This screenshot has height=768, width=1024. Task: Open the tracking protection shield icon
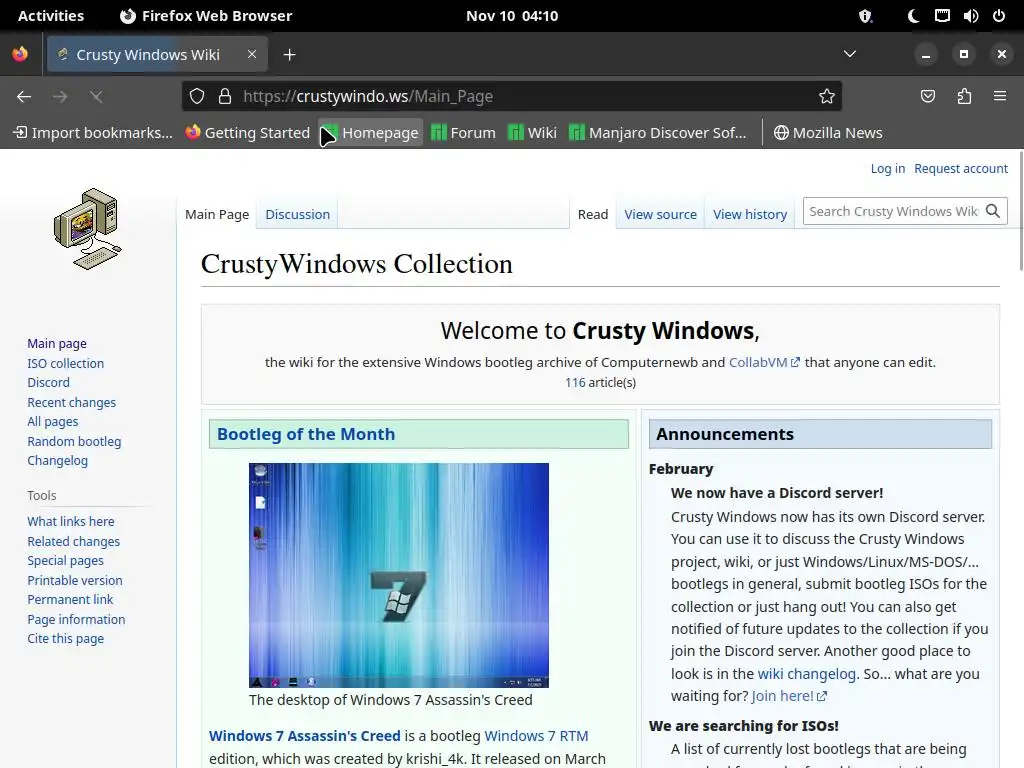click(x=197, y=97)
